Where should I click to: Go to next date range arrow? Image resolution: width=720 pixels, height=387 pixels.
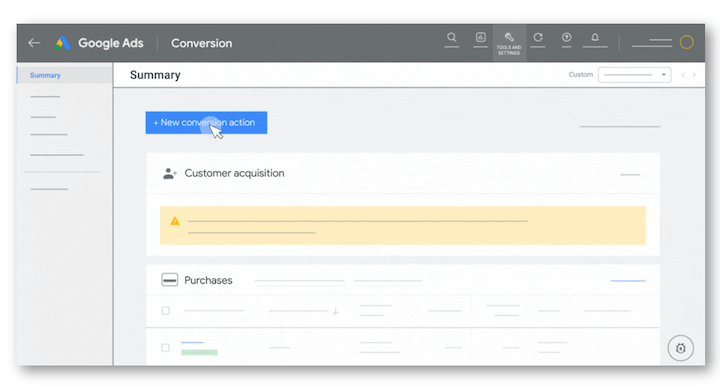(x=694, y=75)
